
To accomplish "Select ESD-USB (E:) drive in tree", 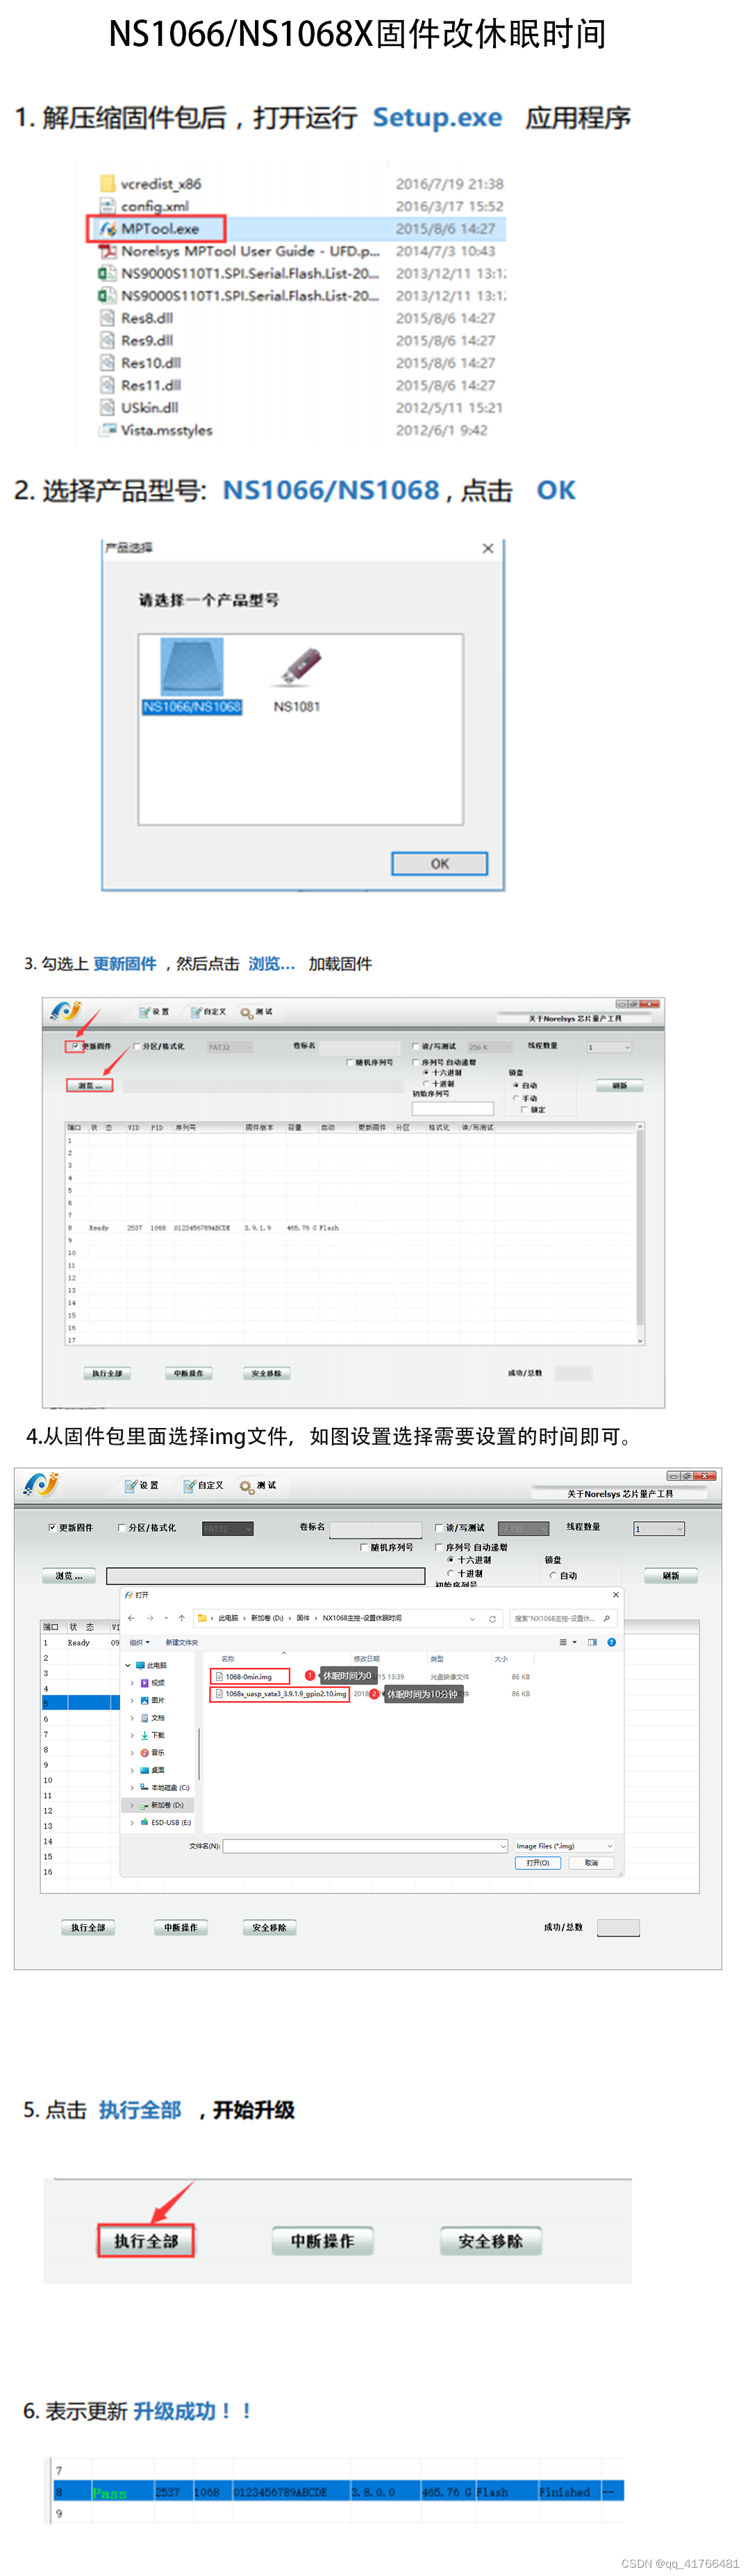I will (x=165, y=1822).
